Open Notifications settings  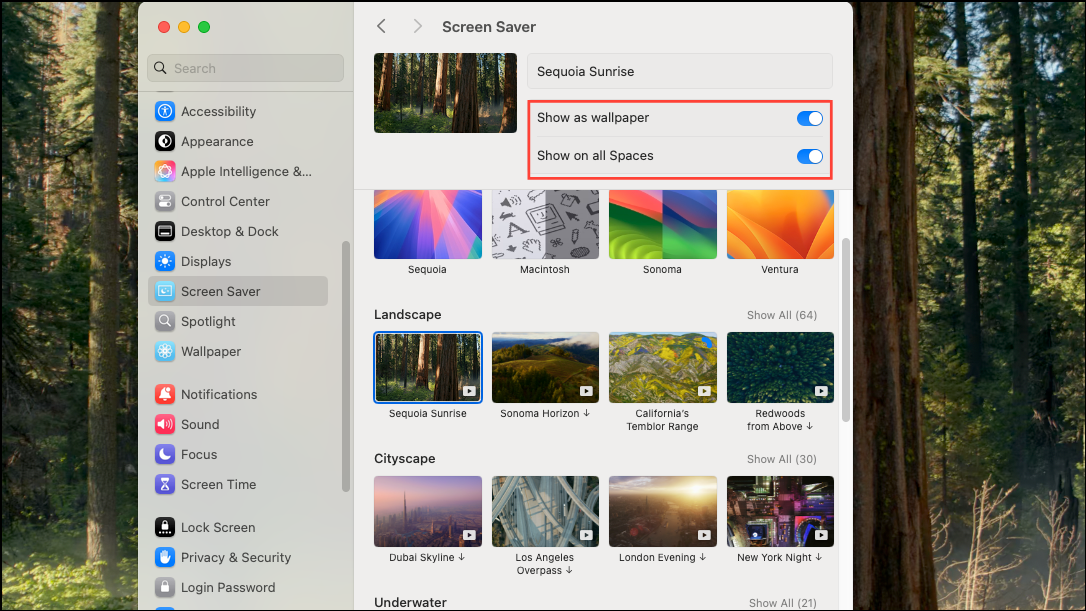[x=238, y=394]
